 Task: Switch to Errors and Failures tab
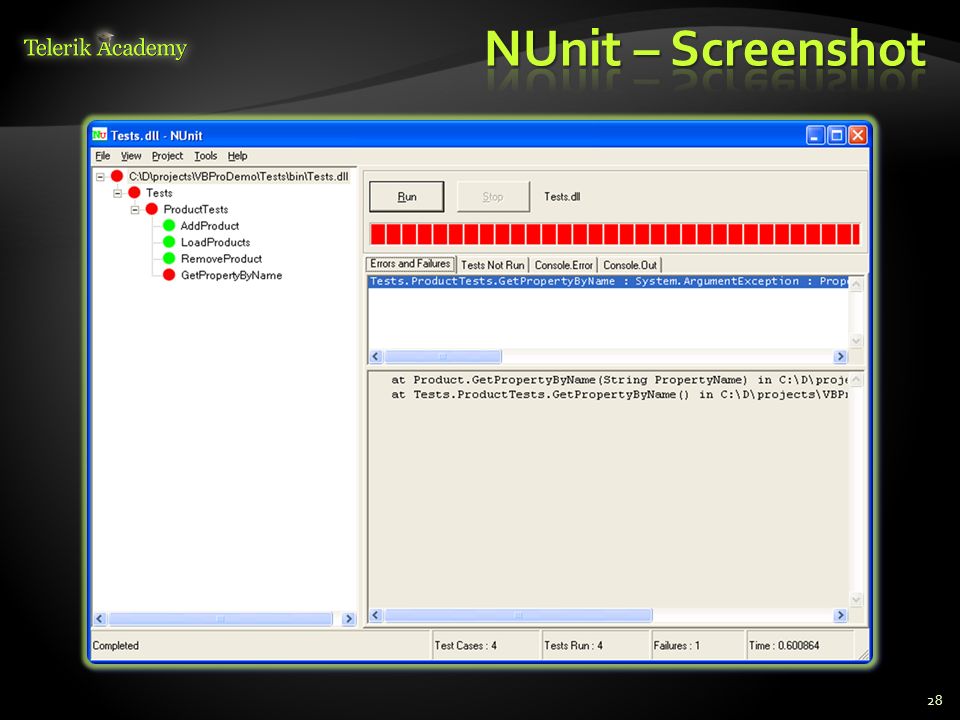point(410,264)
